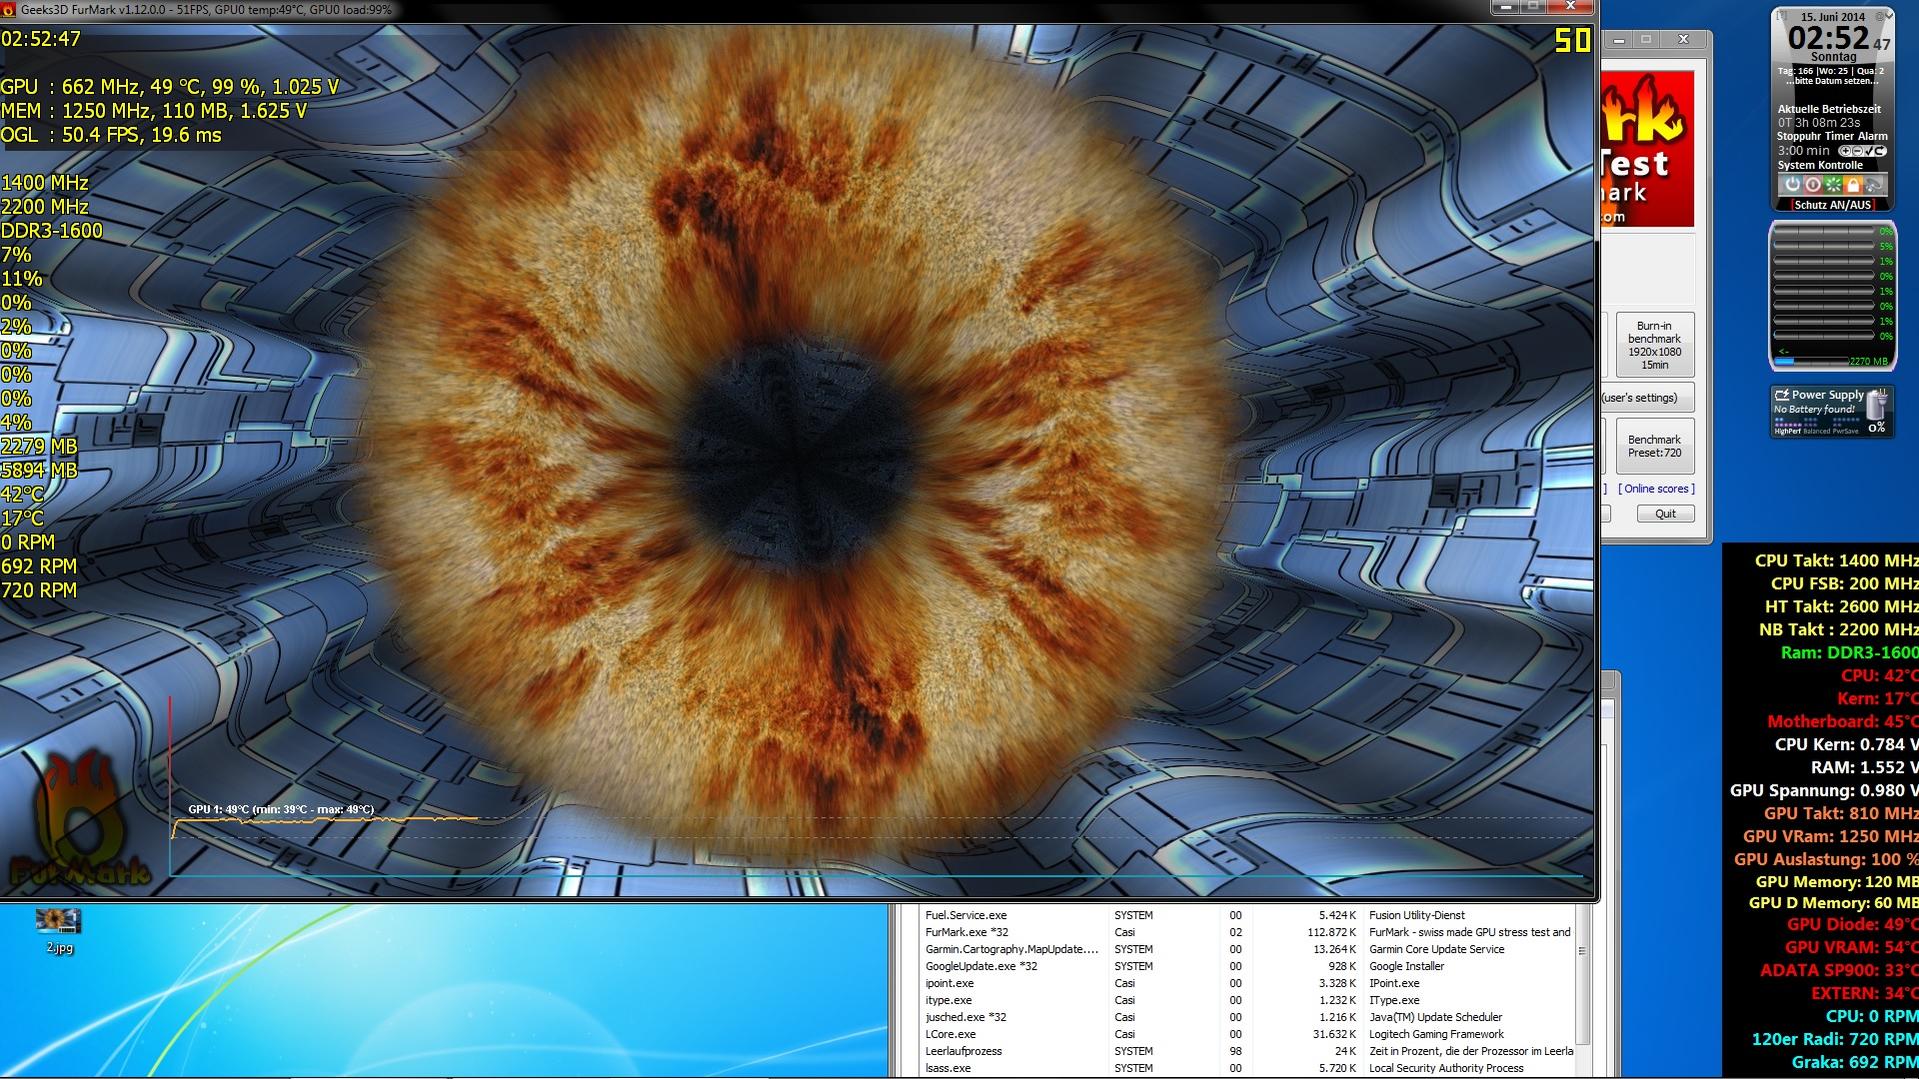The height and width of the screenshot is (1079, 1919).
Task: Select the Garmin.Cartography.MapUpdate process row
Action: tap(1247, 949)
